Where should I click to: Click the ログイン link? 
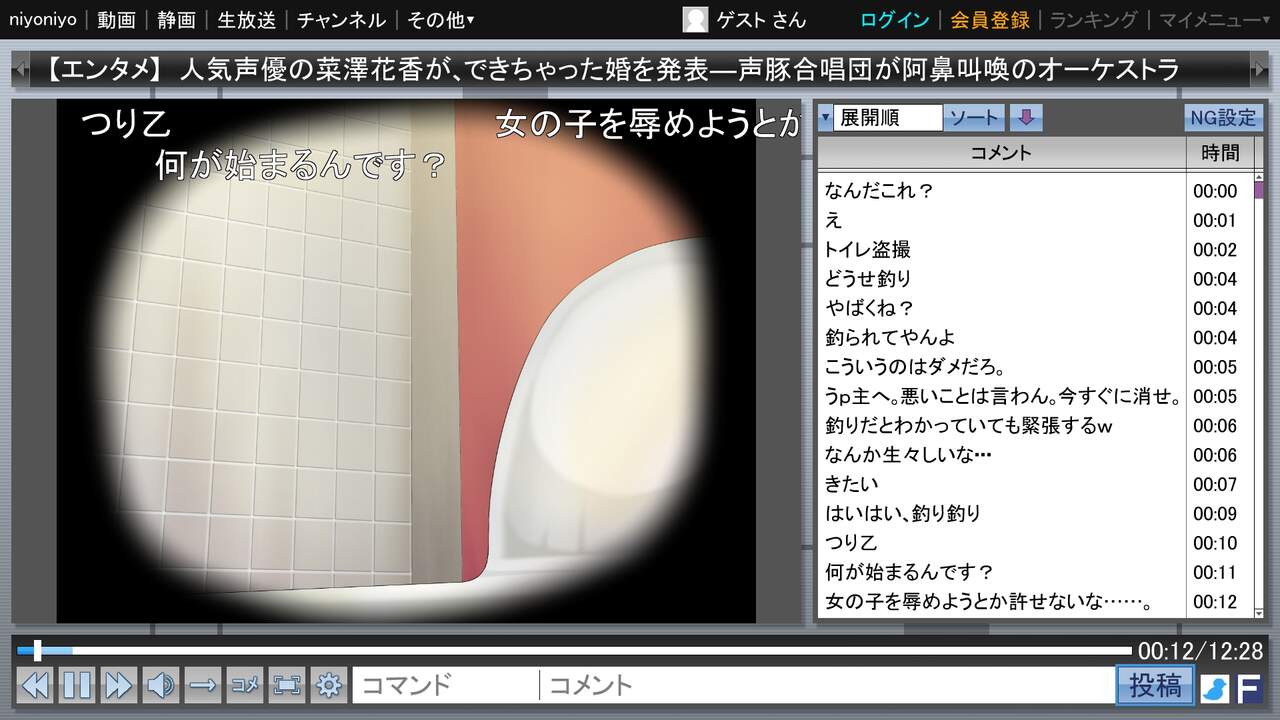tap(894, 20)
